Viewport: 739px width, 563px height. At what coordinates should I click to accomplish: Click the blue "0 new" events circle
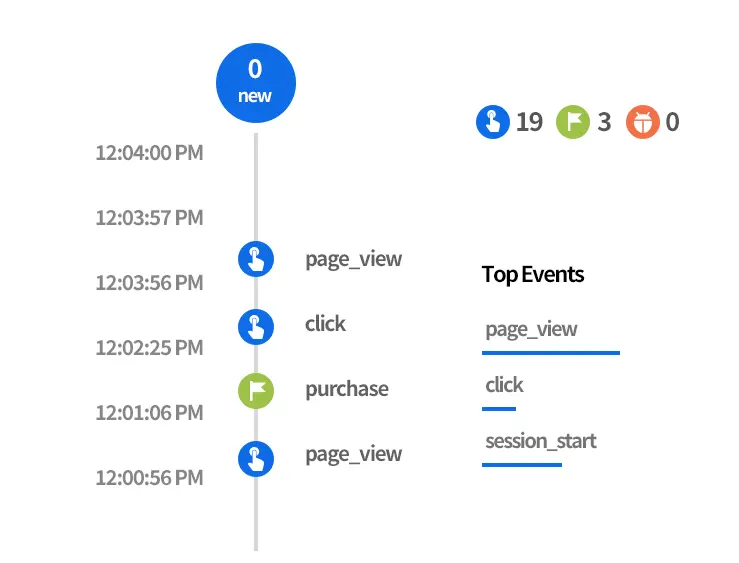click(x=255, y=82)
